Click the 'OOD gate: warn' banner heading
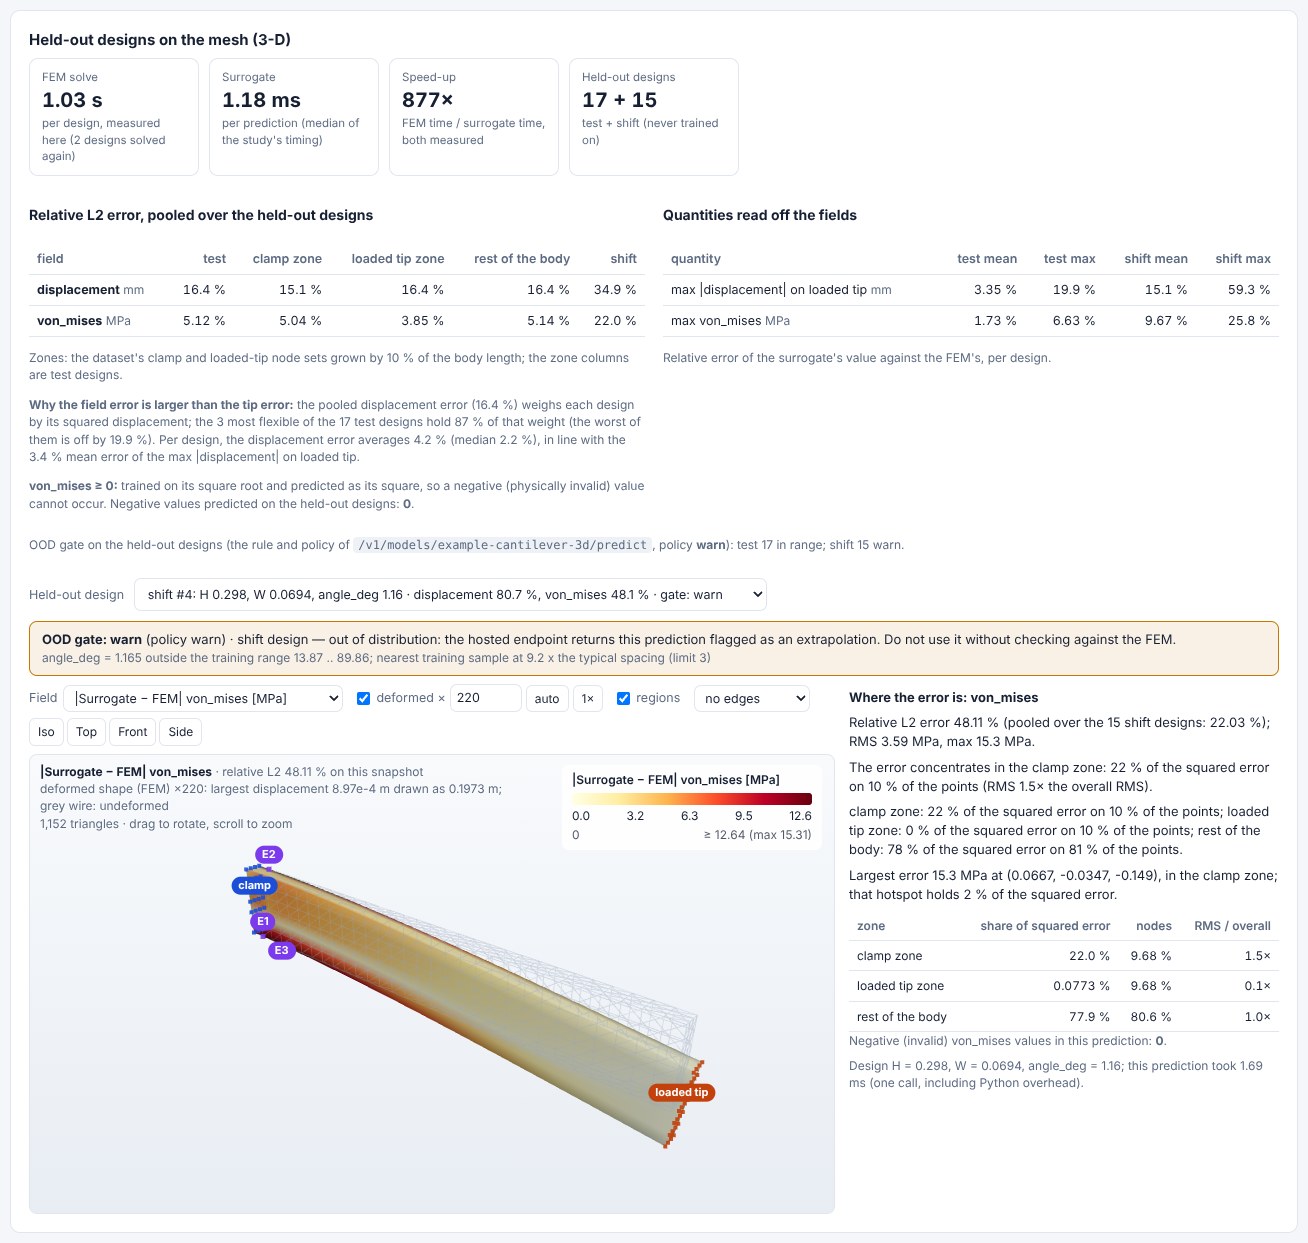Image resolution: width=1308 pixels, height=1243 pixels. [x=91, y=639]
